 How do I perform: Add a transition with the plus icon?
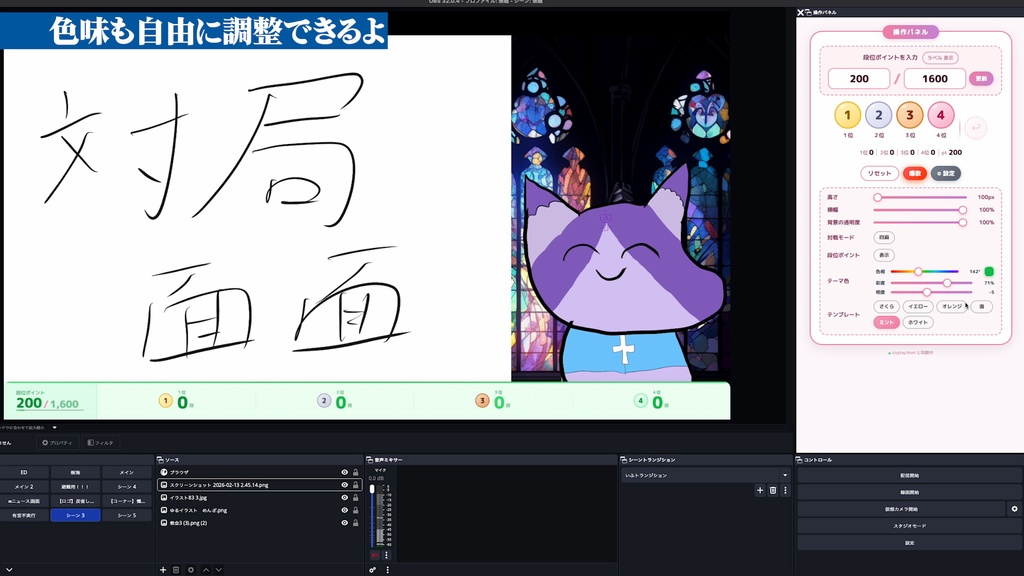(x=760, y=490)
